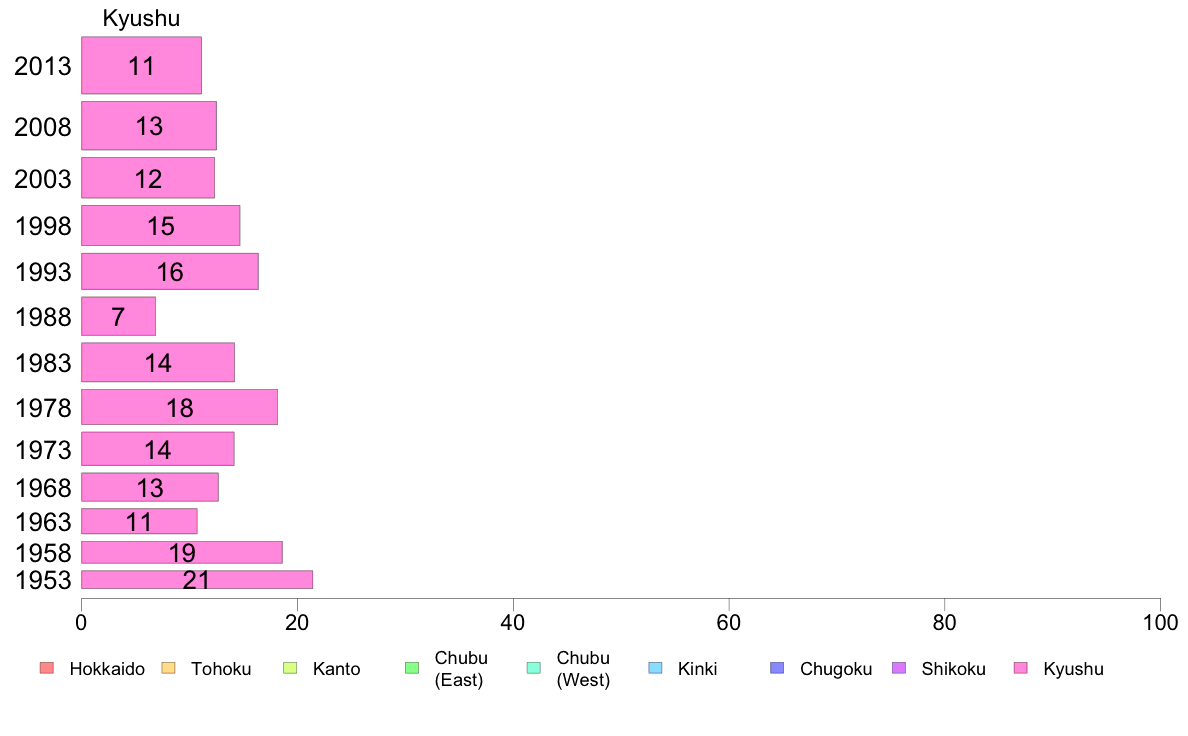Image resolution: width=1188 pixels, height=736 pixels.
Task: Click the Tohoku legend color swatch
Action: pyautogui.click(x=168, y=668)
